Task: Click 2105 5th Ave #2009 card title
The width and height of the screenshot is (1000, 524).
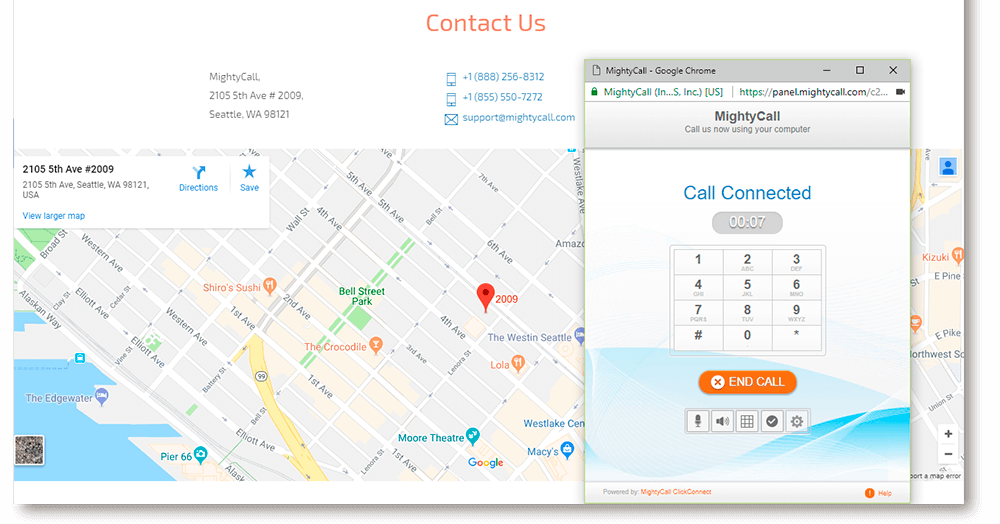Action: [x=68, y=169]
